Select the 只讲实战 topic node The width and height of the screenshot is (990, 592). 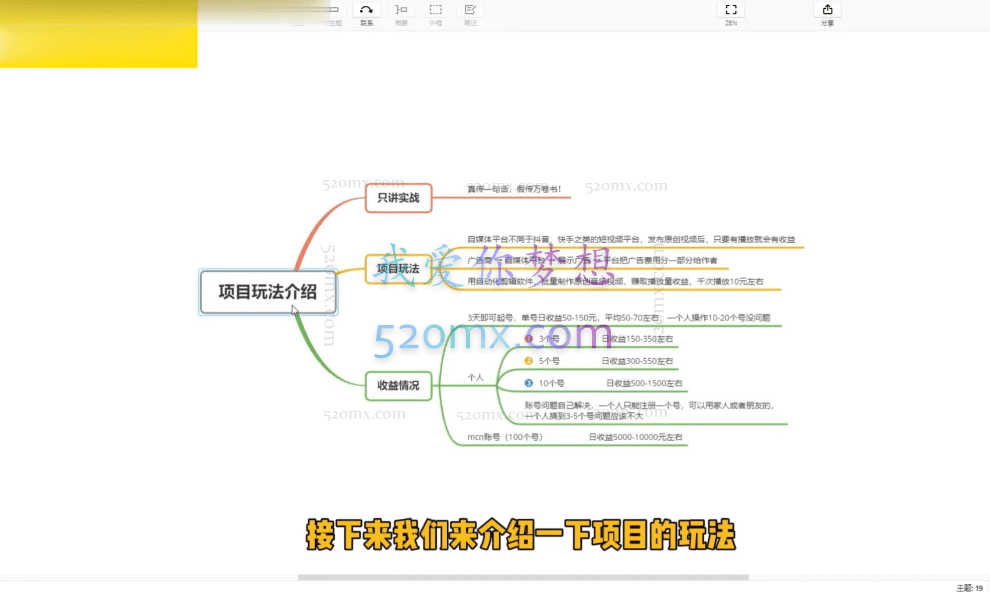[x=398, y=199]
